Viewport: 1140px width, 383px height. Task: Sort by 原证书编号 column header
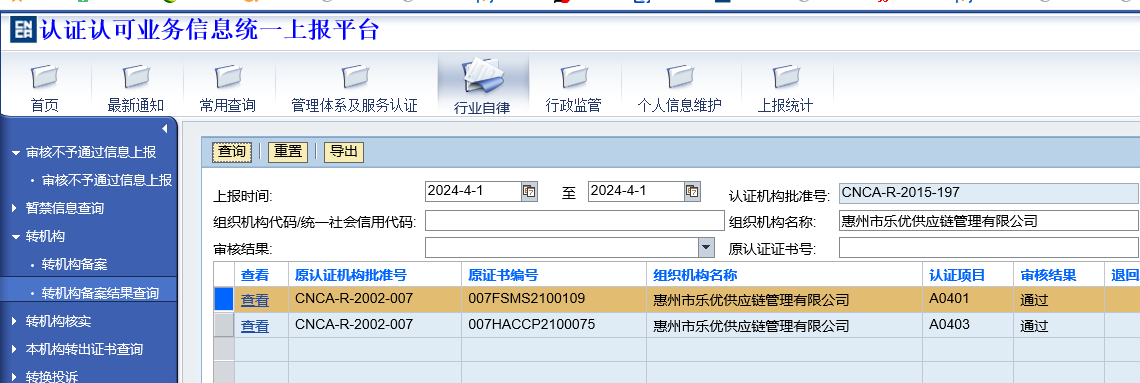503,275
